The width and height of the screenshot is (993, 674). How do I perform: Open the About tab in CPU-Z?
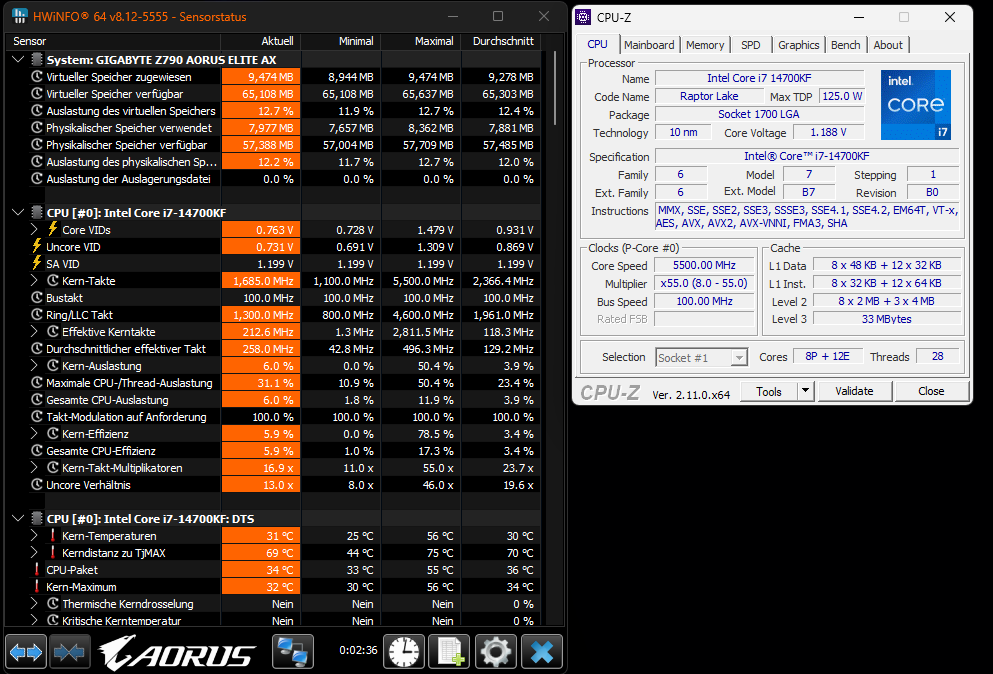[x=888, y=45]
